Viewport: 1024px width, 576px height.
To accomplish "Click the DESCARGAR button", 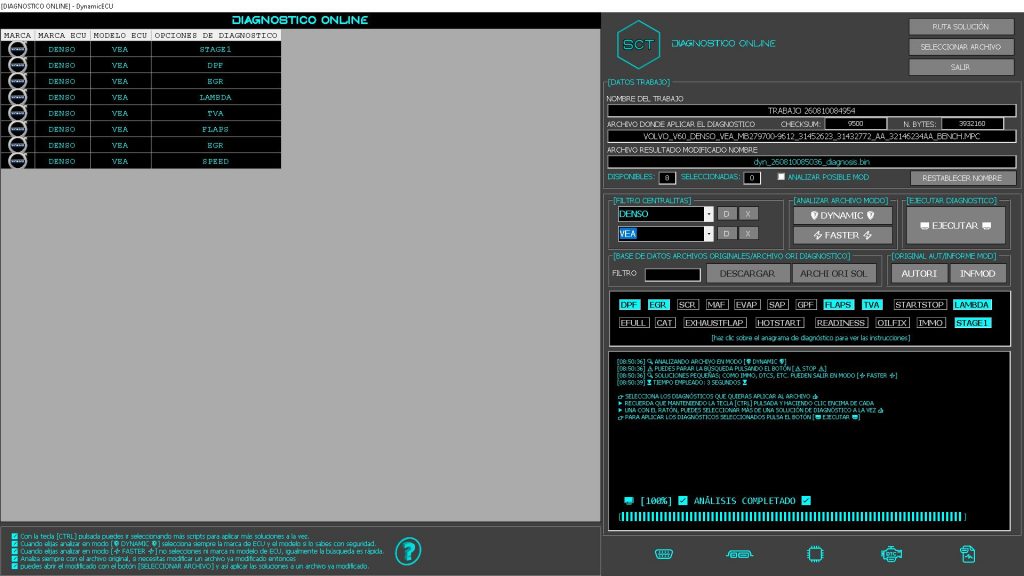I will pyautogui.click(x=748, y=274).
